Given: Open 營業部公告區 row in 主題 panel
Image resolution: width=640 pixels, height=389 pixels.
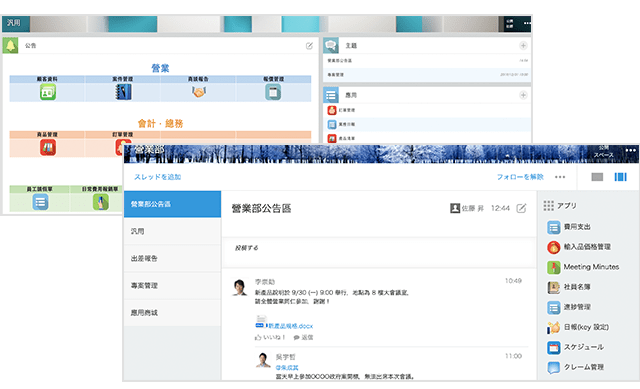Looking at the screenshot, I should tap(427, 60).
